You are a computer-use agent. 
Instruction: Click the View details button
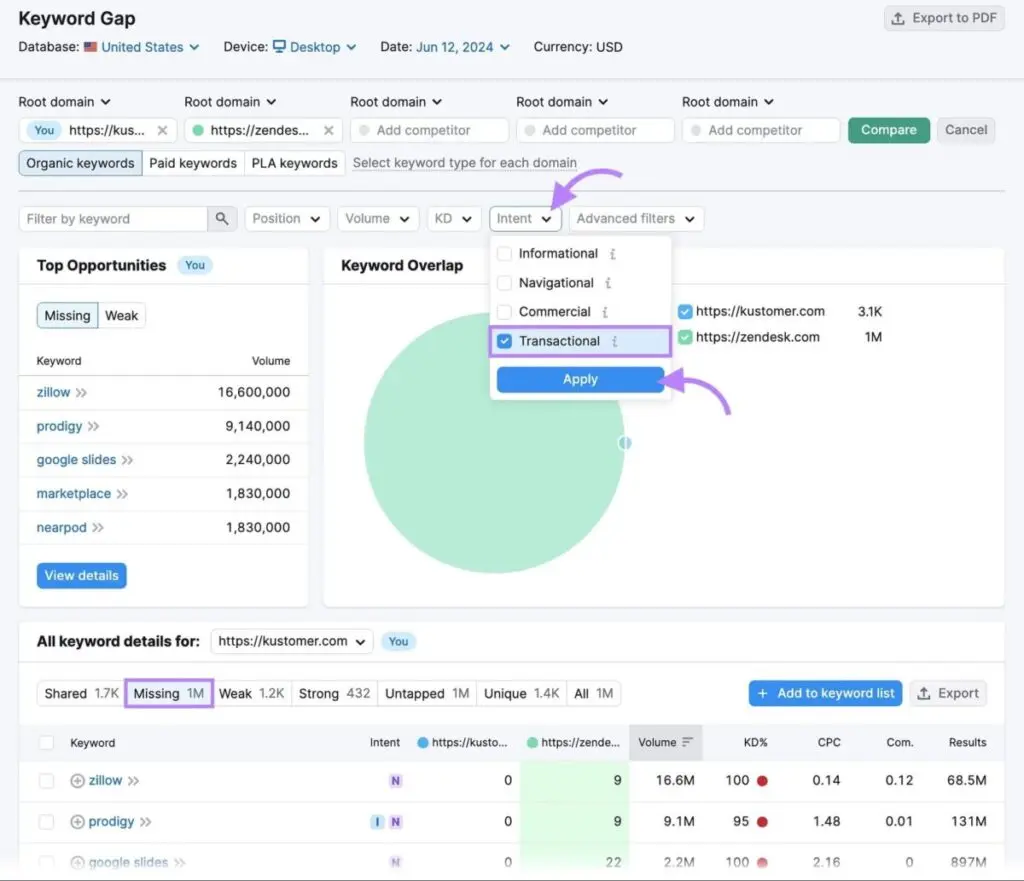(81, 576)
